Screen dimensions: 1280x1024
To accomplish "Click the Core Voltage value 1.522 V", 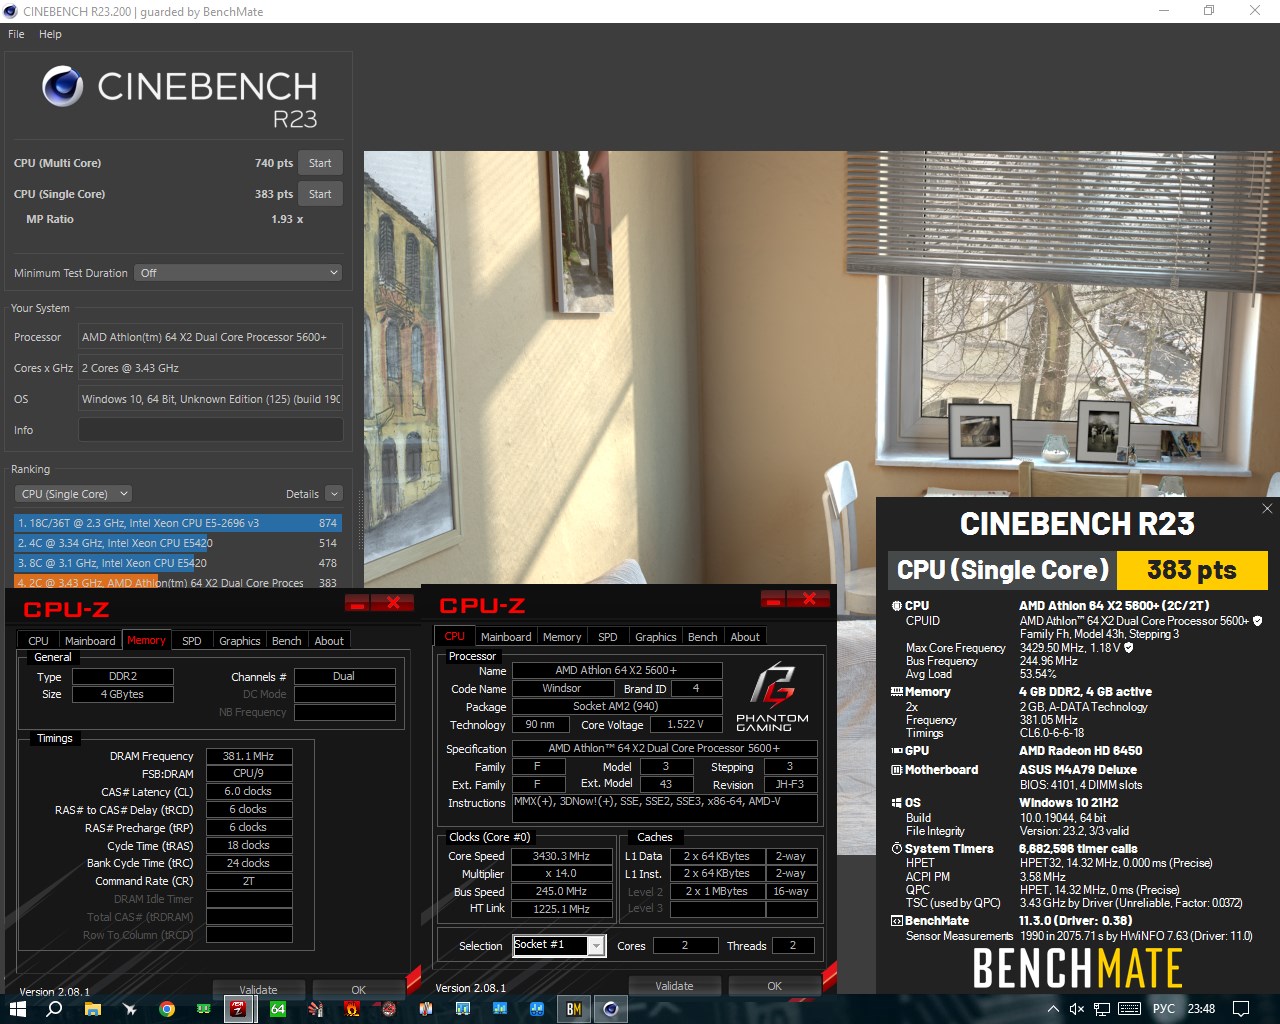I will 686,724.
